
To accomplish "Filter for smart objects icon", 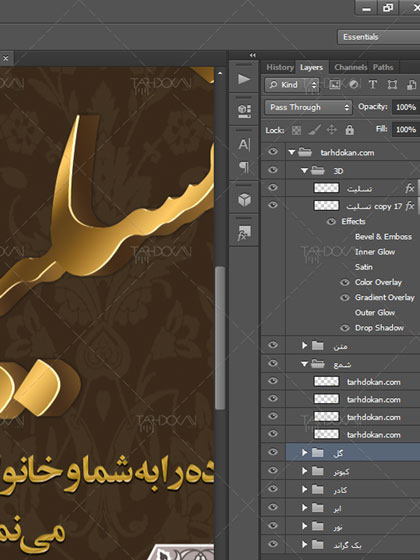I will [x=411, y=85].
